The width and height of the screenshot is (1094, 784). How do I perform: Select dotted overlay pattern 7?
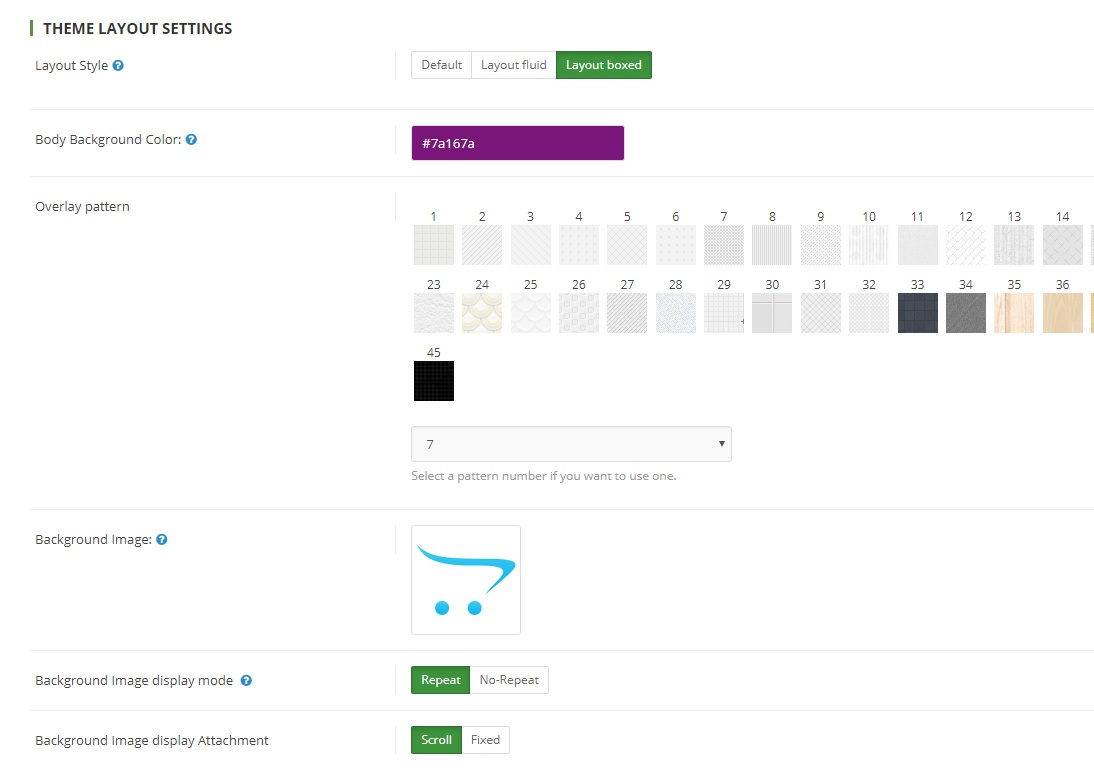coord(724,245)
